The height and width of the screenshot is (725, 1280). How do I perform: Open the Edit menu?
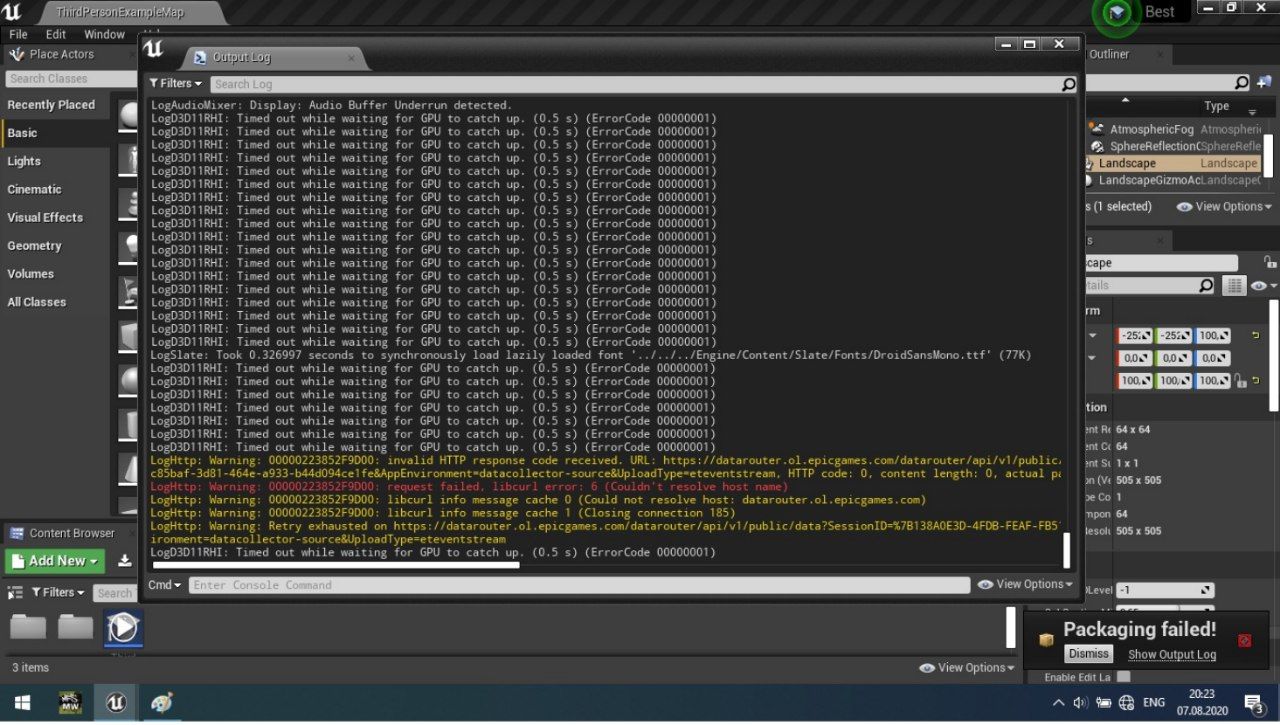pos(56,34)
